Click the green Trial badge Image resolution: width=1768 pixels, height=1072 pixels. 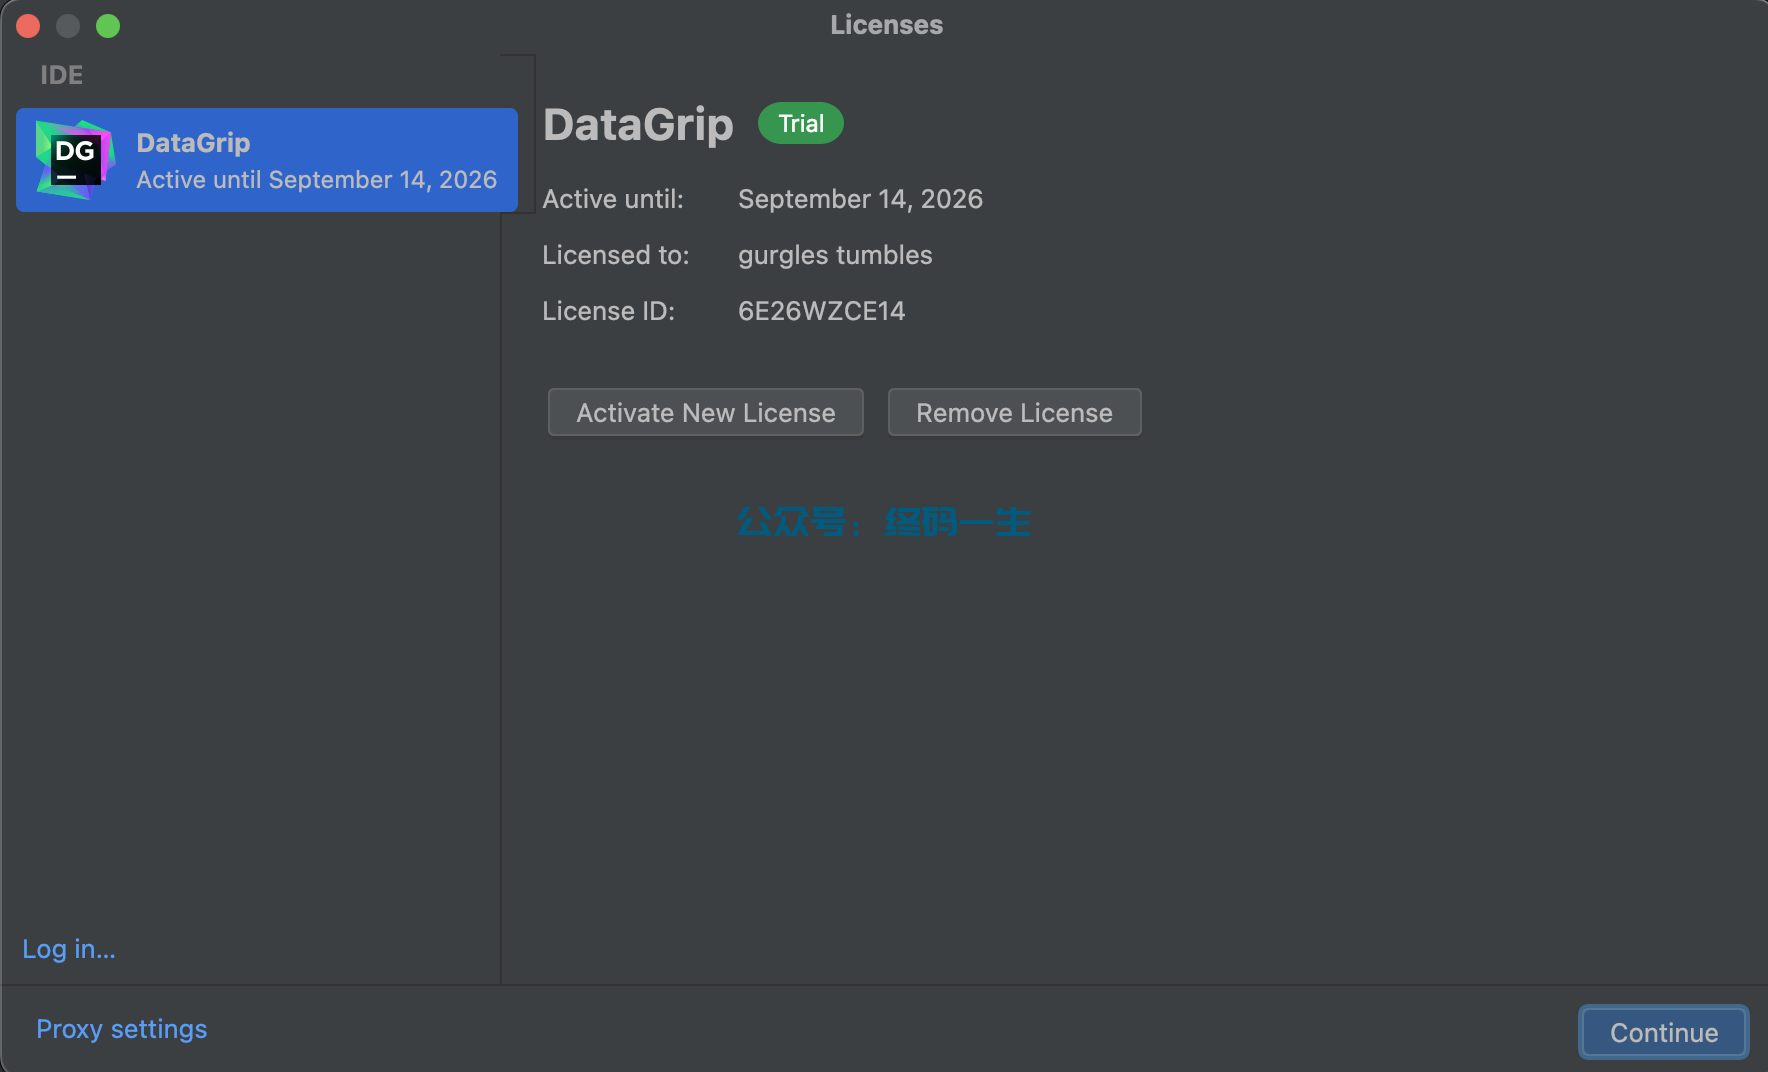coord(801,123)
